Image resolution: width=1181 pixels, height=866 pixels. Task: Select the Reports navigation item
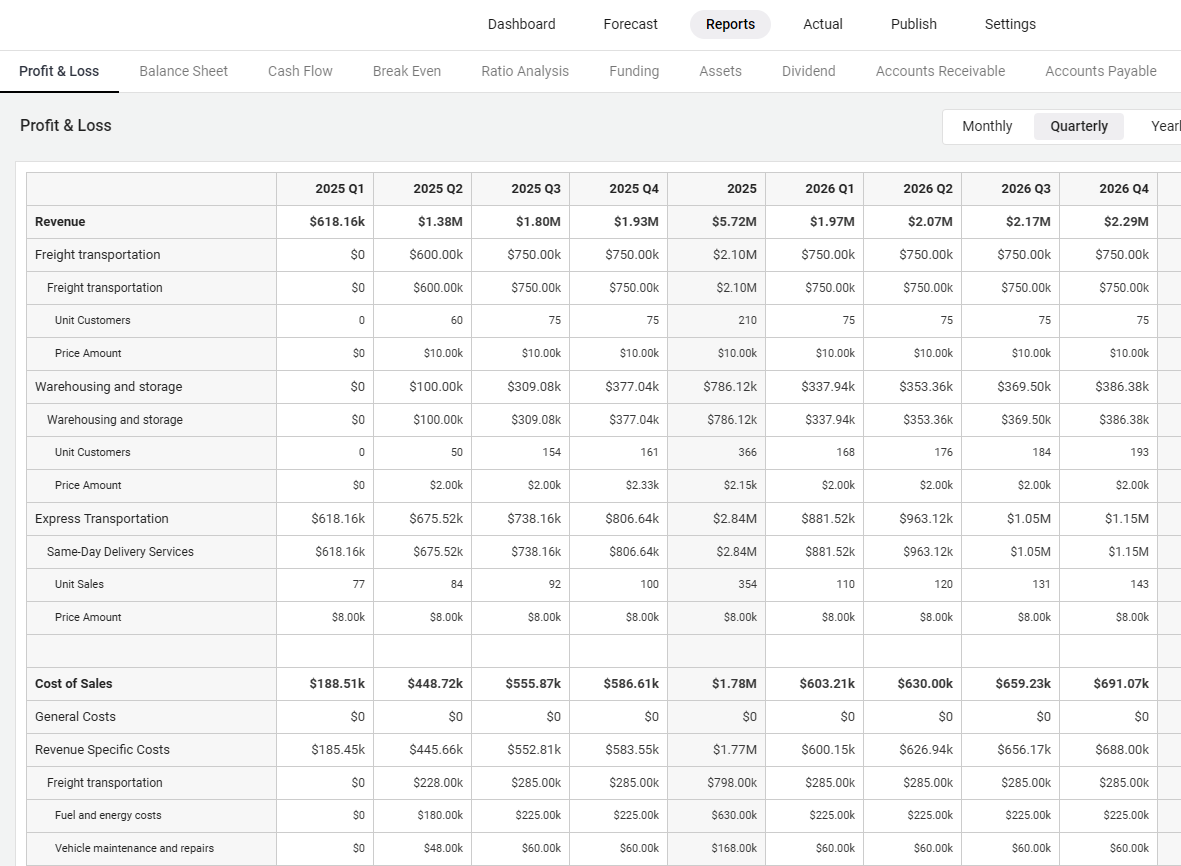[x=730, y=24]
